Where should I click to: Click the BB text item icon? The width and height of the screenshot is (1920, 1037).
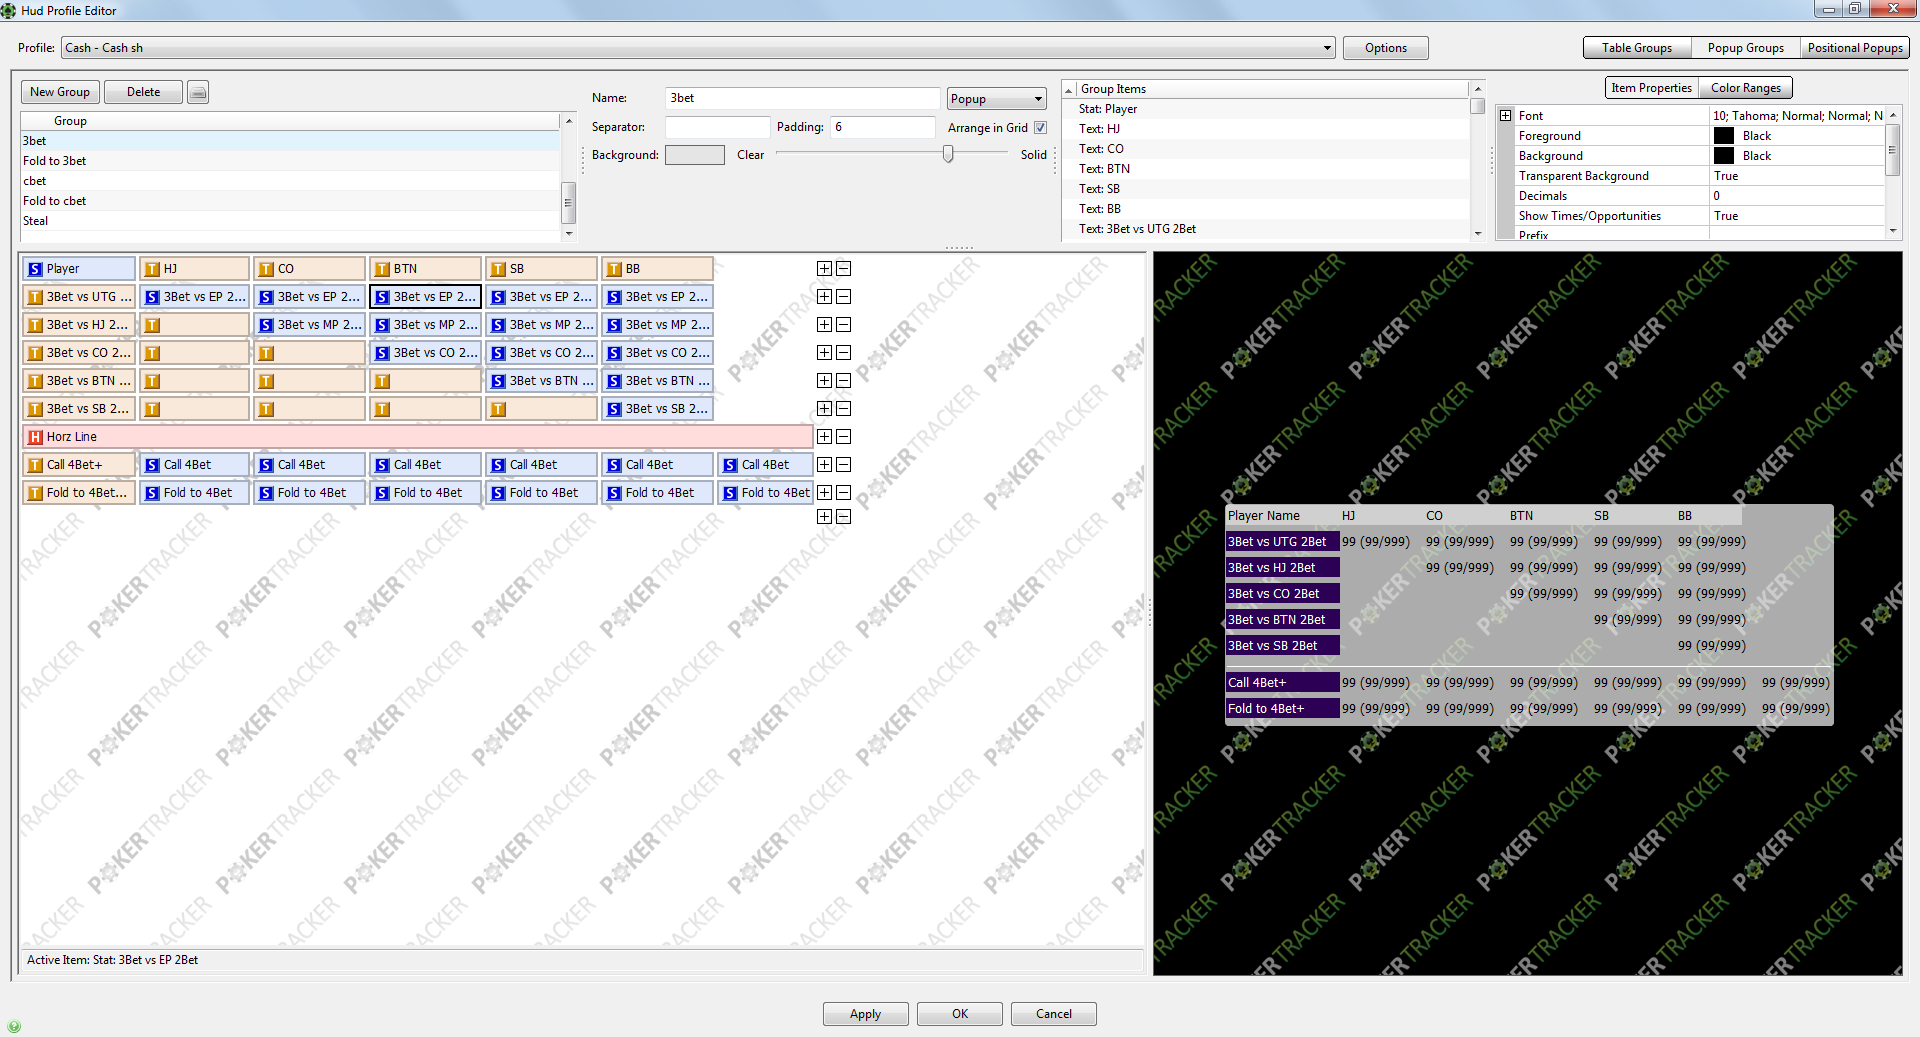click(614, 269)
